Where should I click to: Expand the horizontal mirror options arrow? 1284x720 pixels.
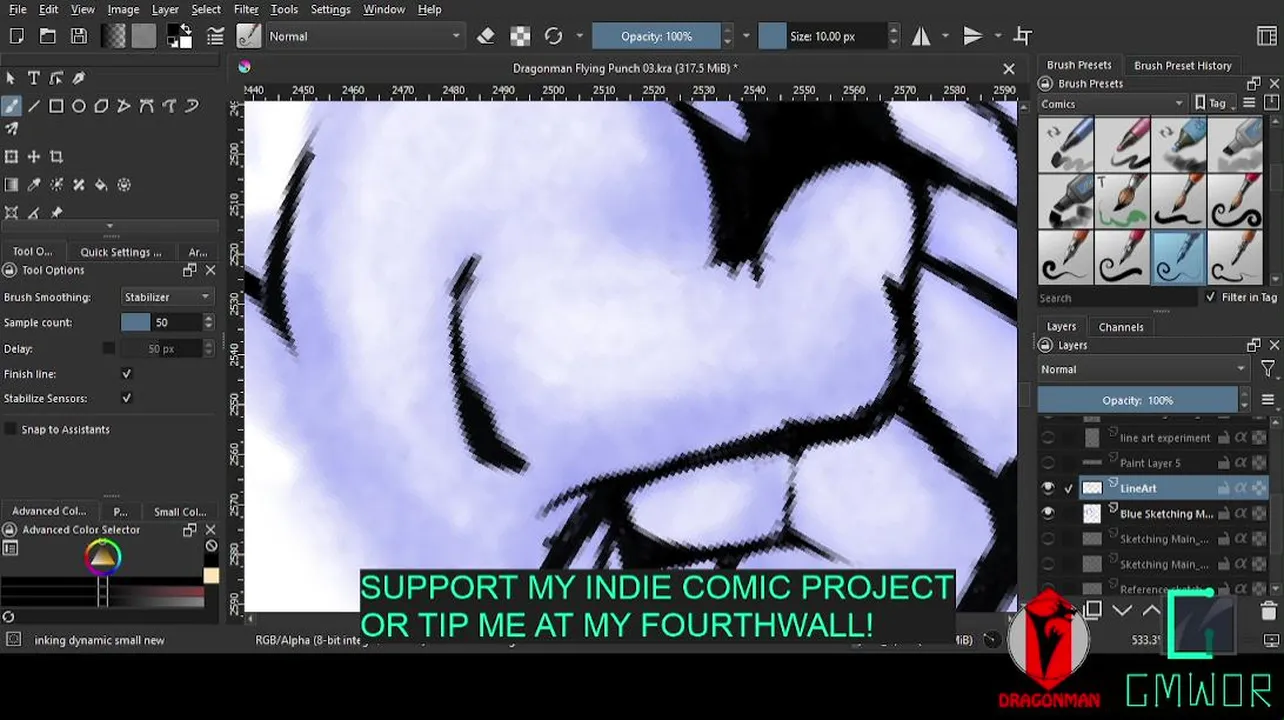point(947,36)
